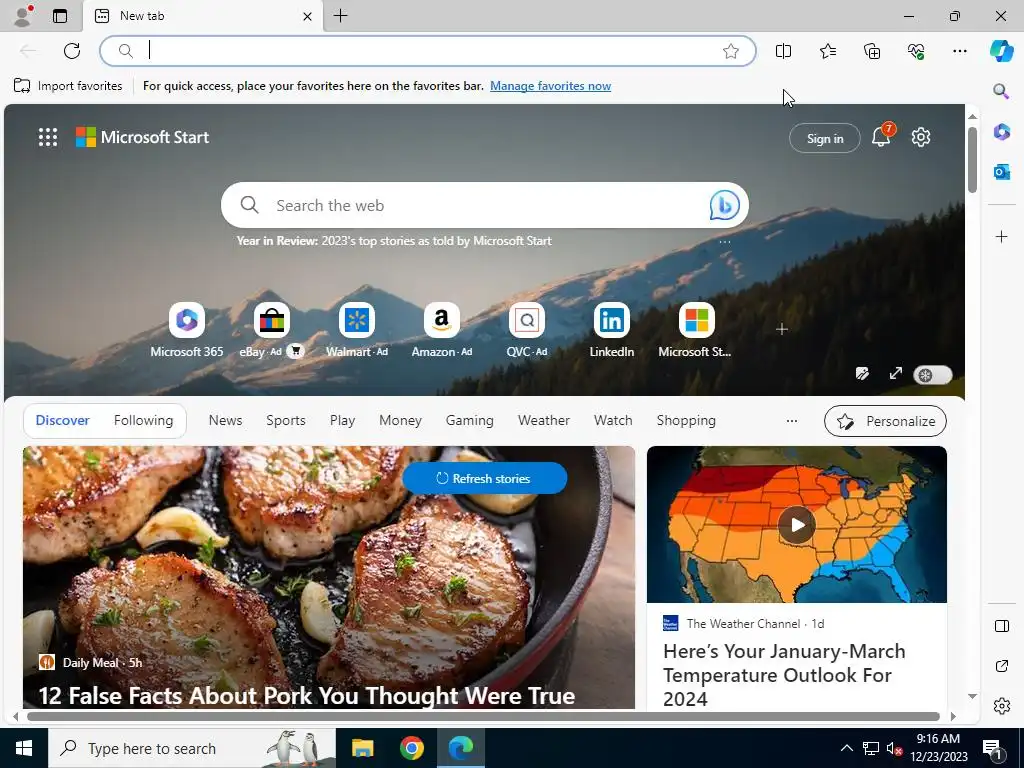
Task: Open the Microsoft Store quick link
Action: tap(696, 330)
